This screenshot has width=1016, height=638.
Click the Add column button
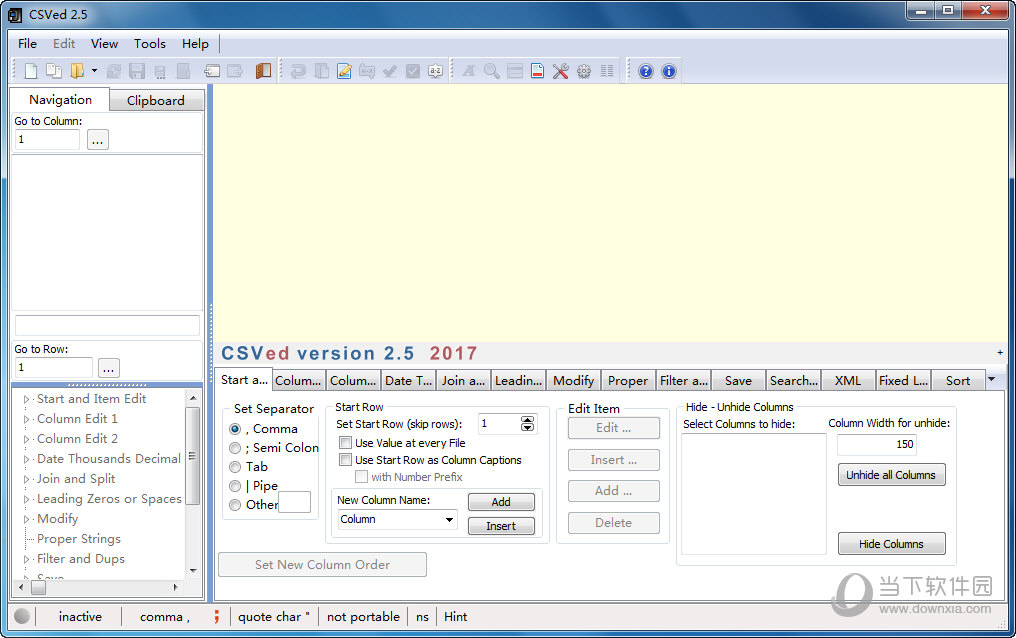[501, 502]
